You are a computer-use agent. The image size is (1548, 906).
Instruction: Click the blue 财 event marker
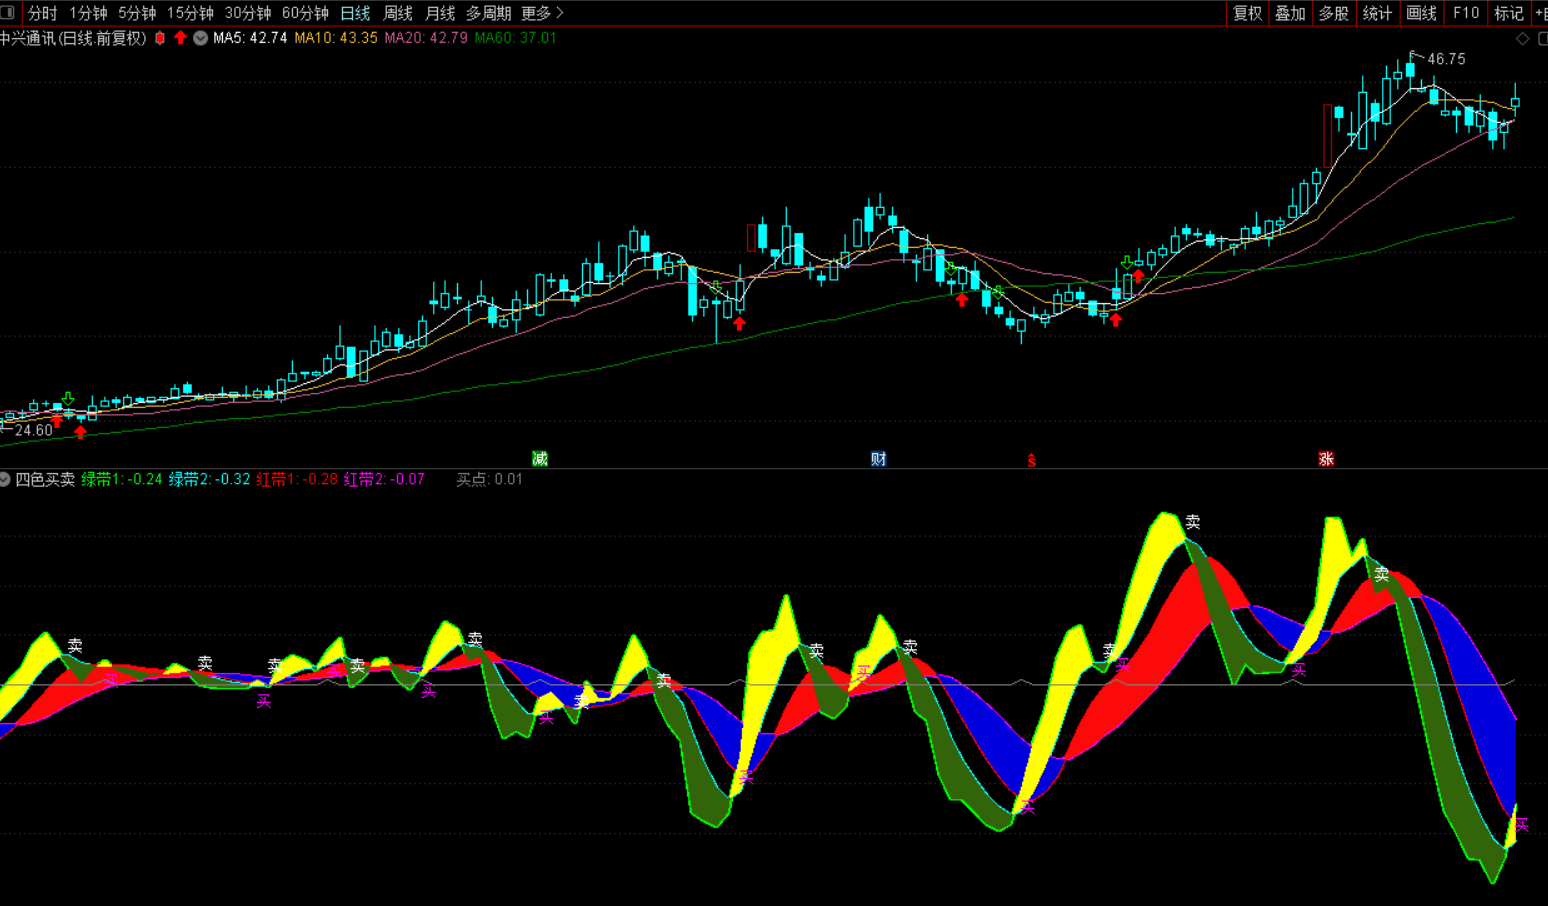[x=878, y=459]
